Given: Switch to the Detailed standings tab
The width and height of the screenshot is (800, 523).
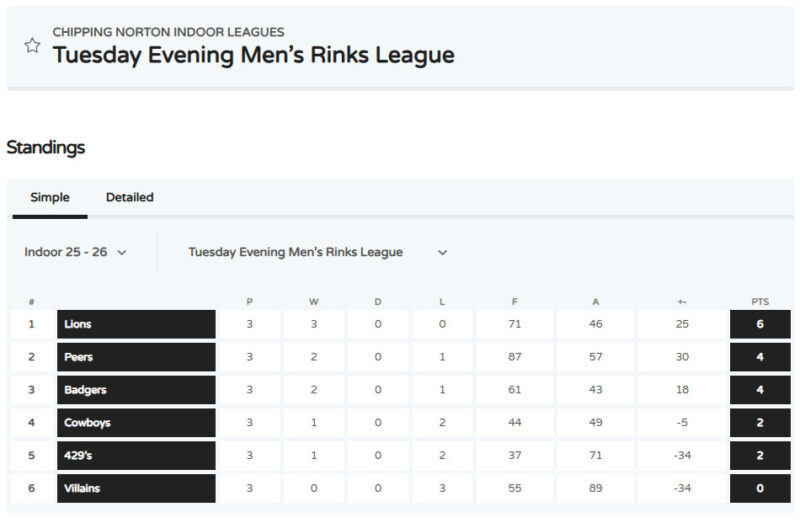Looking at the screenshot, I should pos(129,197).
